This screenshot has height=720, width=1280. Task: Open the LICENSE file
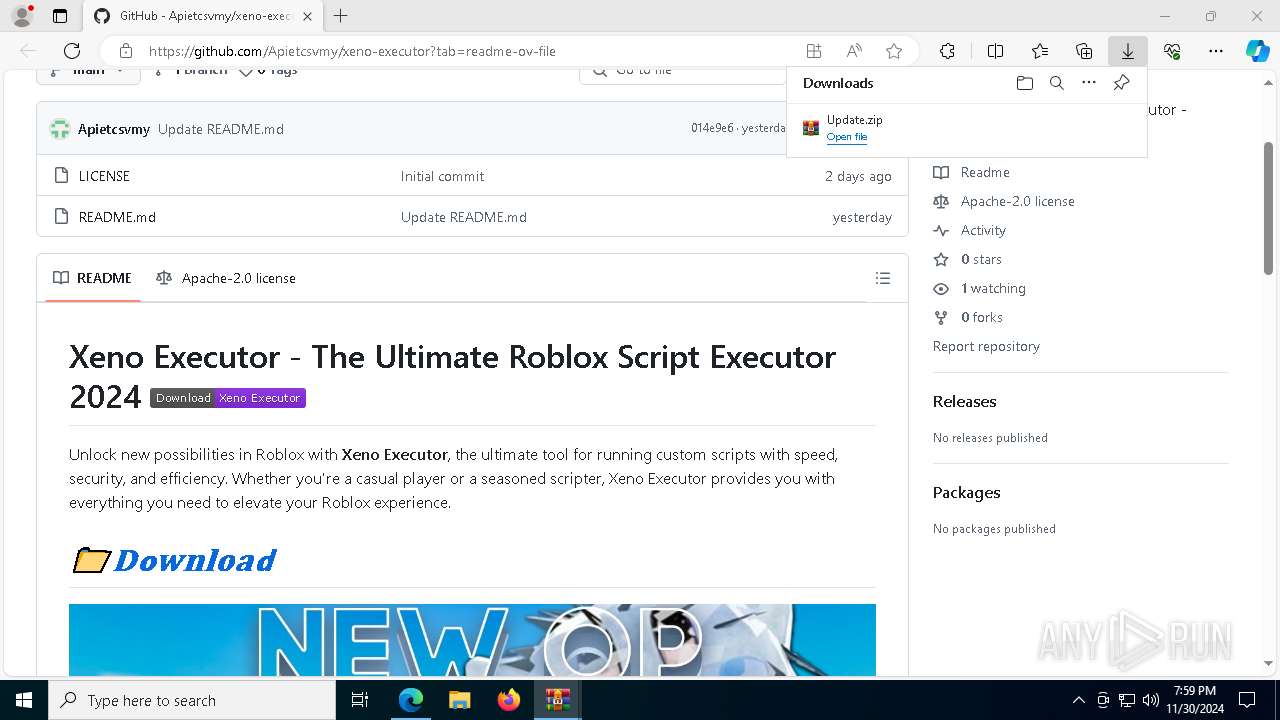pyautogui.click(x=104, y=176)
